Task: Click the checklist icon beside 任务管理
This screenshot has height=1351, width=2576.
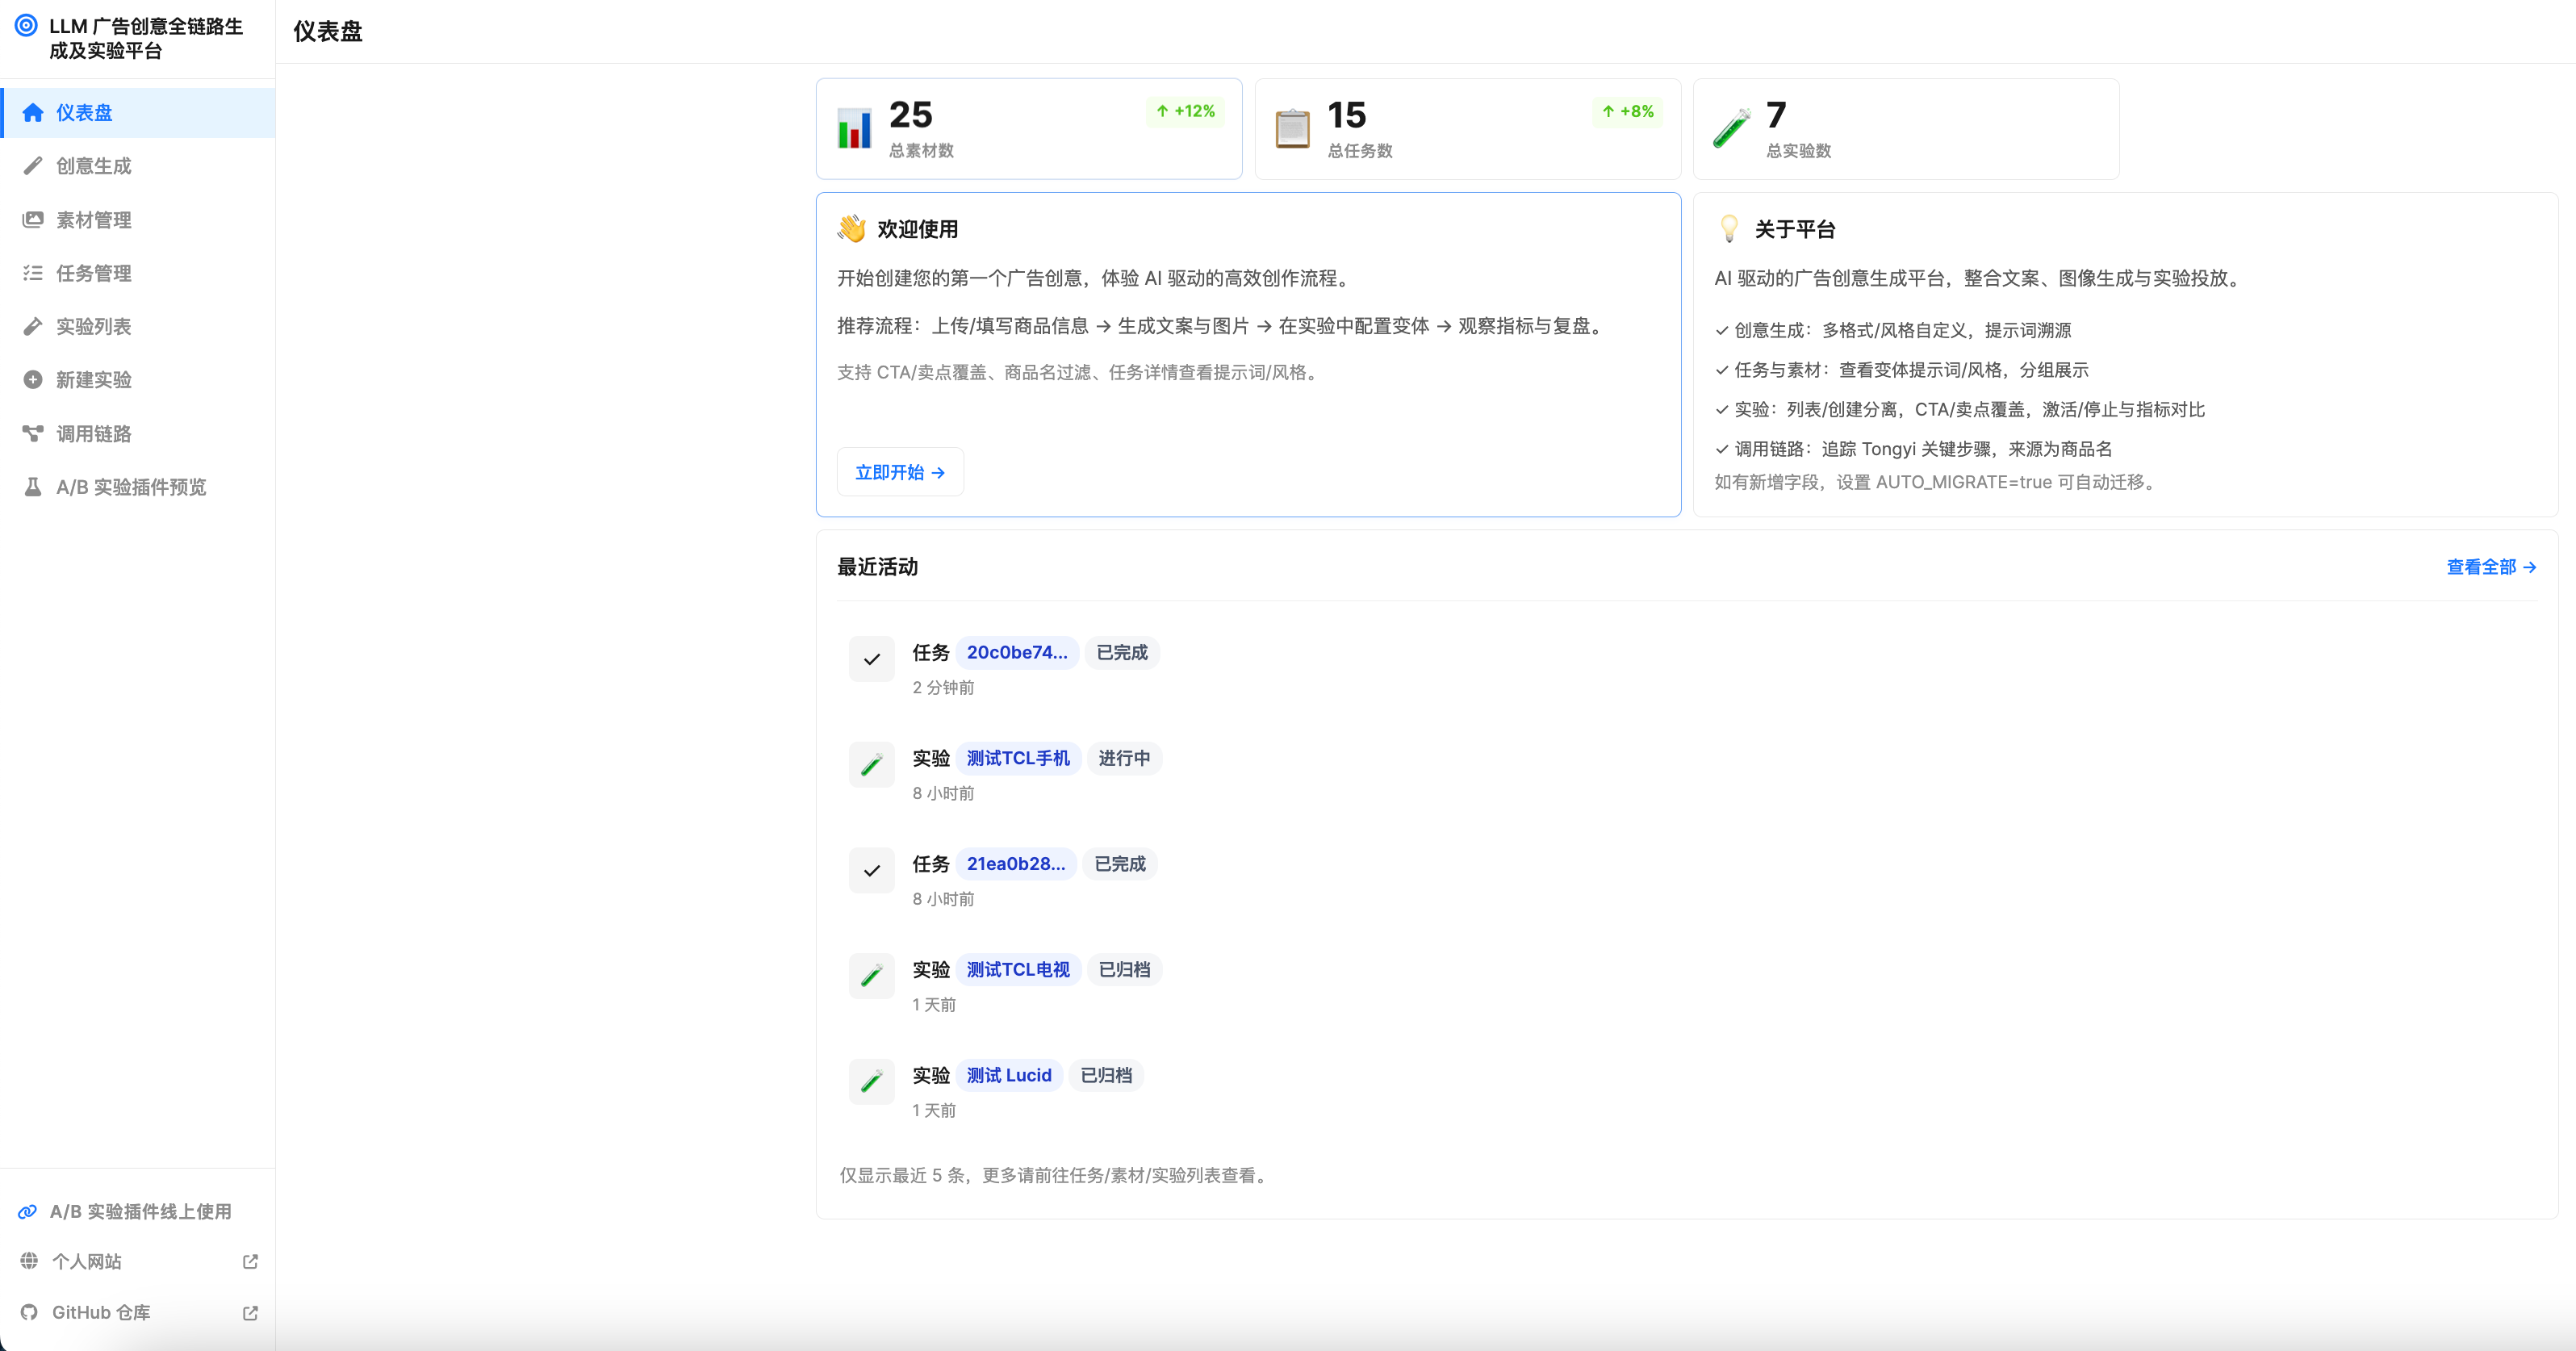Action: [33, 273]
